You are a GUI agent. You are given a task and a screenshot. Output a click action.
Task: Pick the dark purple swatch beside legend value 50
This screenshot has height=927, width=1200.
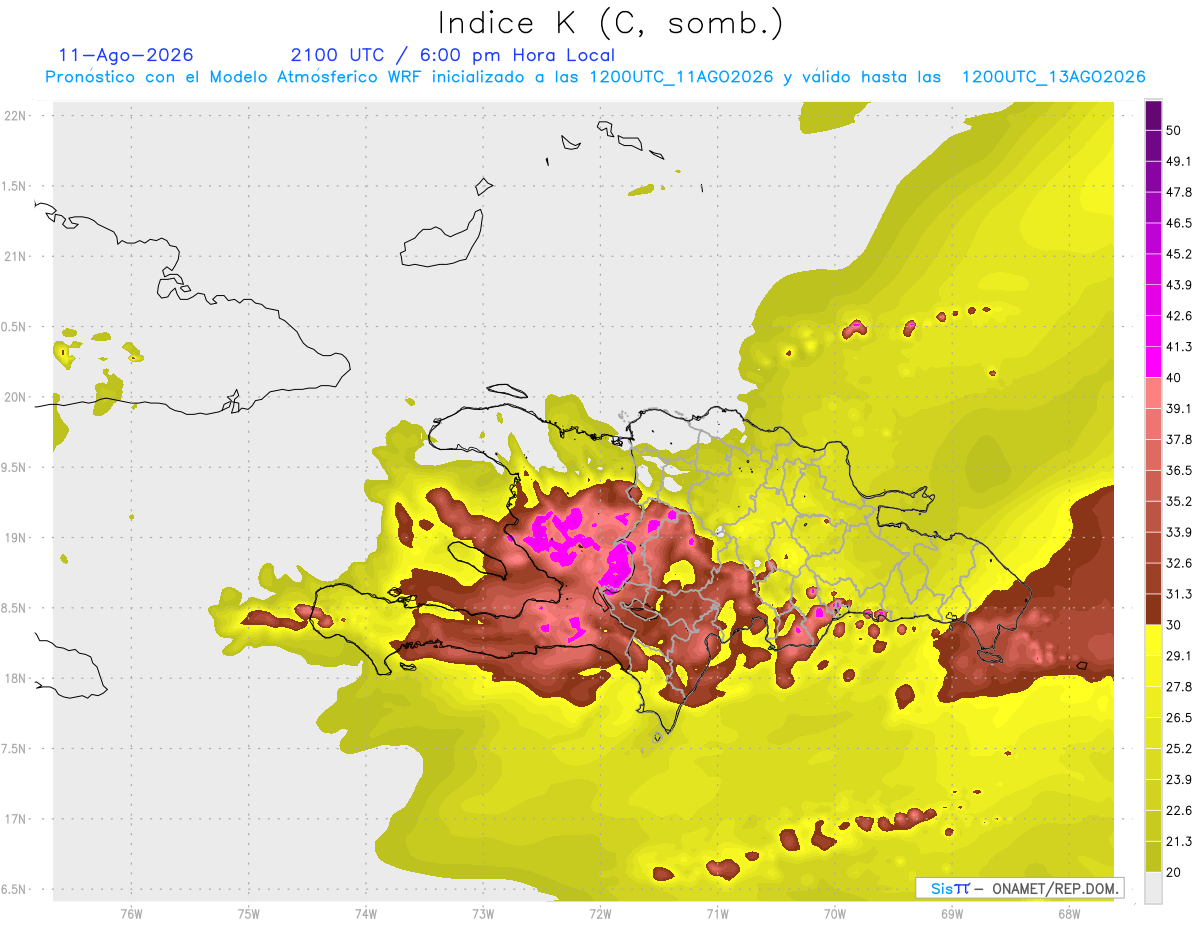pyautogui.click(x=1153, y=116)
